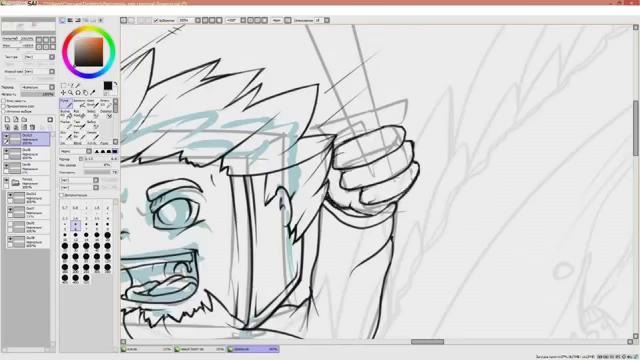This screenshot has height=360, width=640.
Task: Select the currently highlighted brush size preset
Action: [76, 225]
